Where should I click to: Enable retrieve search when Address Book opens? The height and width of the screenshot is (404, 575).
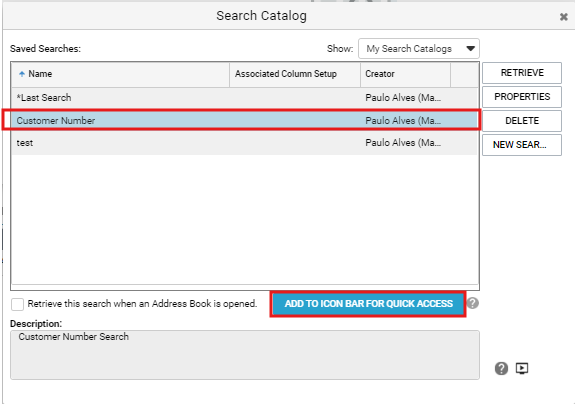click(17, 304)
